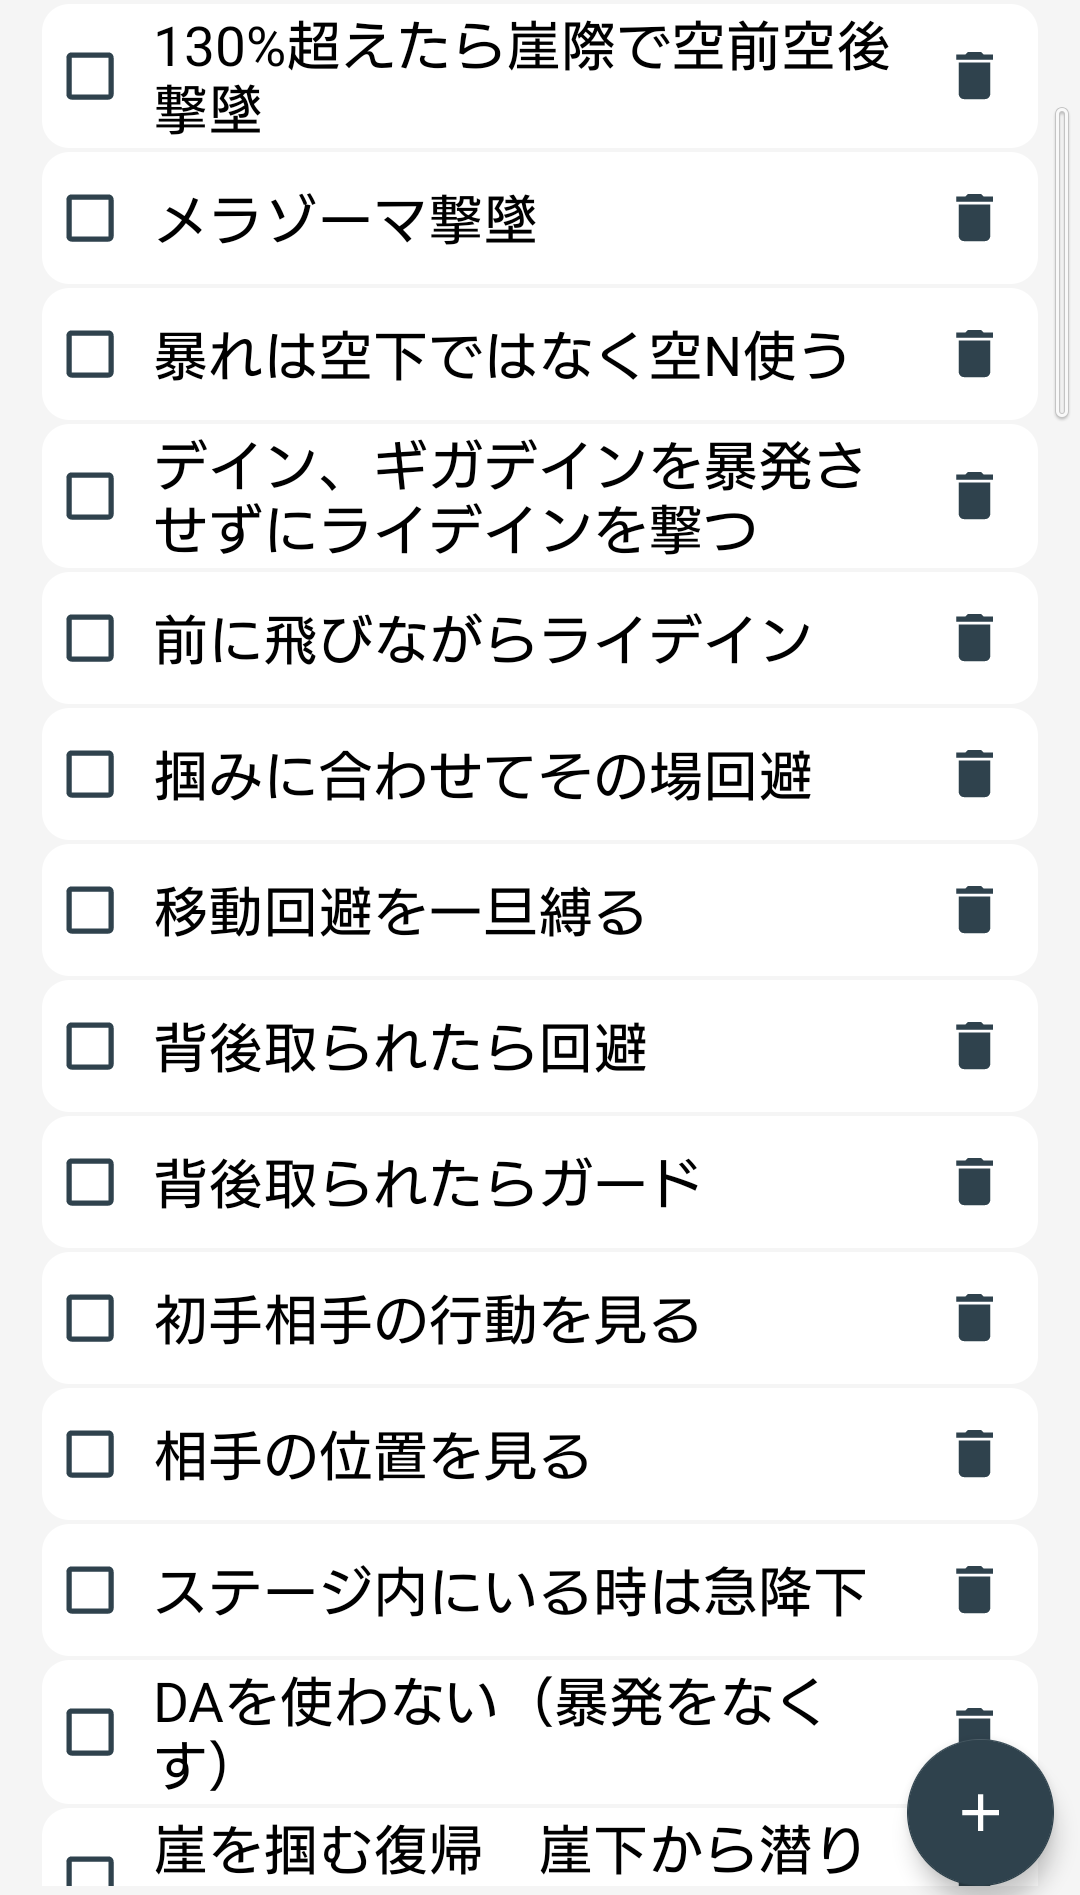Delete the 背後取られたら回避 task

click(x=974, y=1046)
